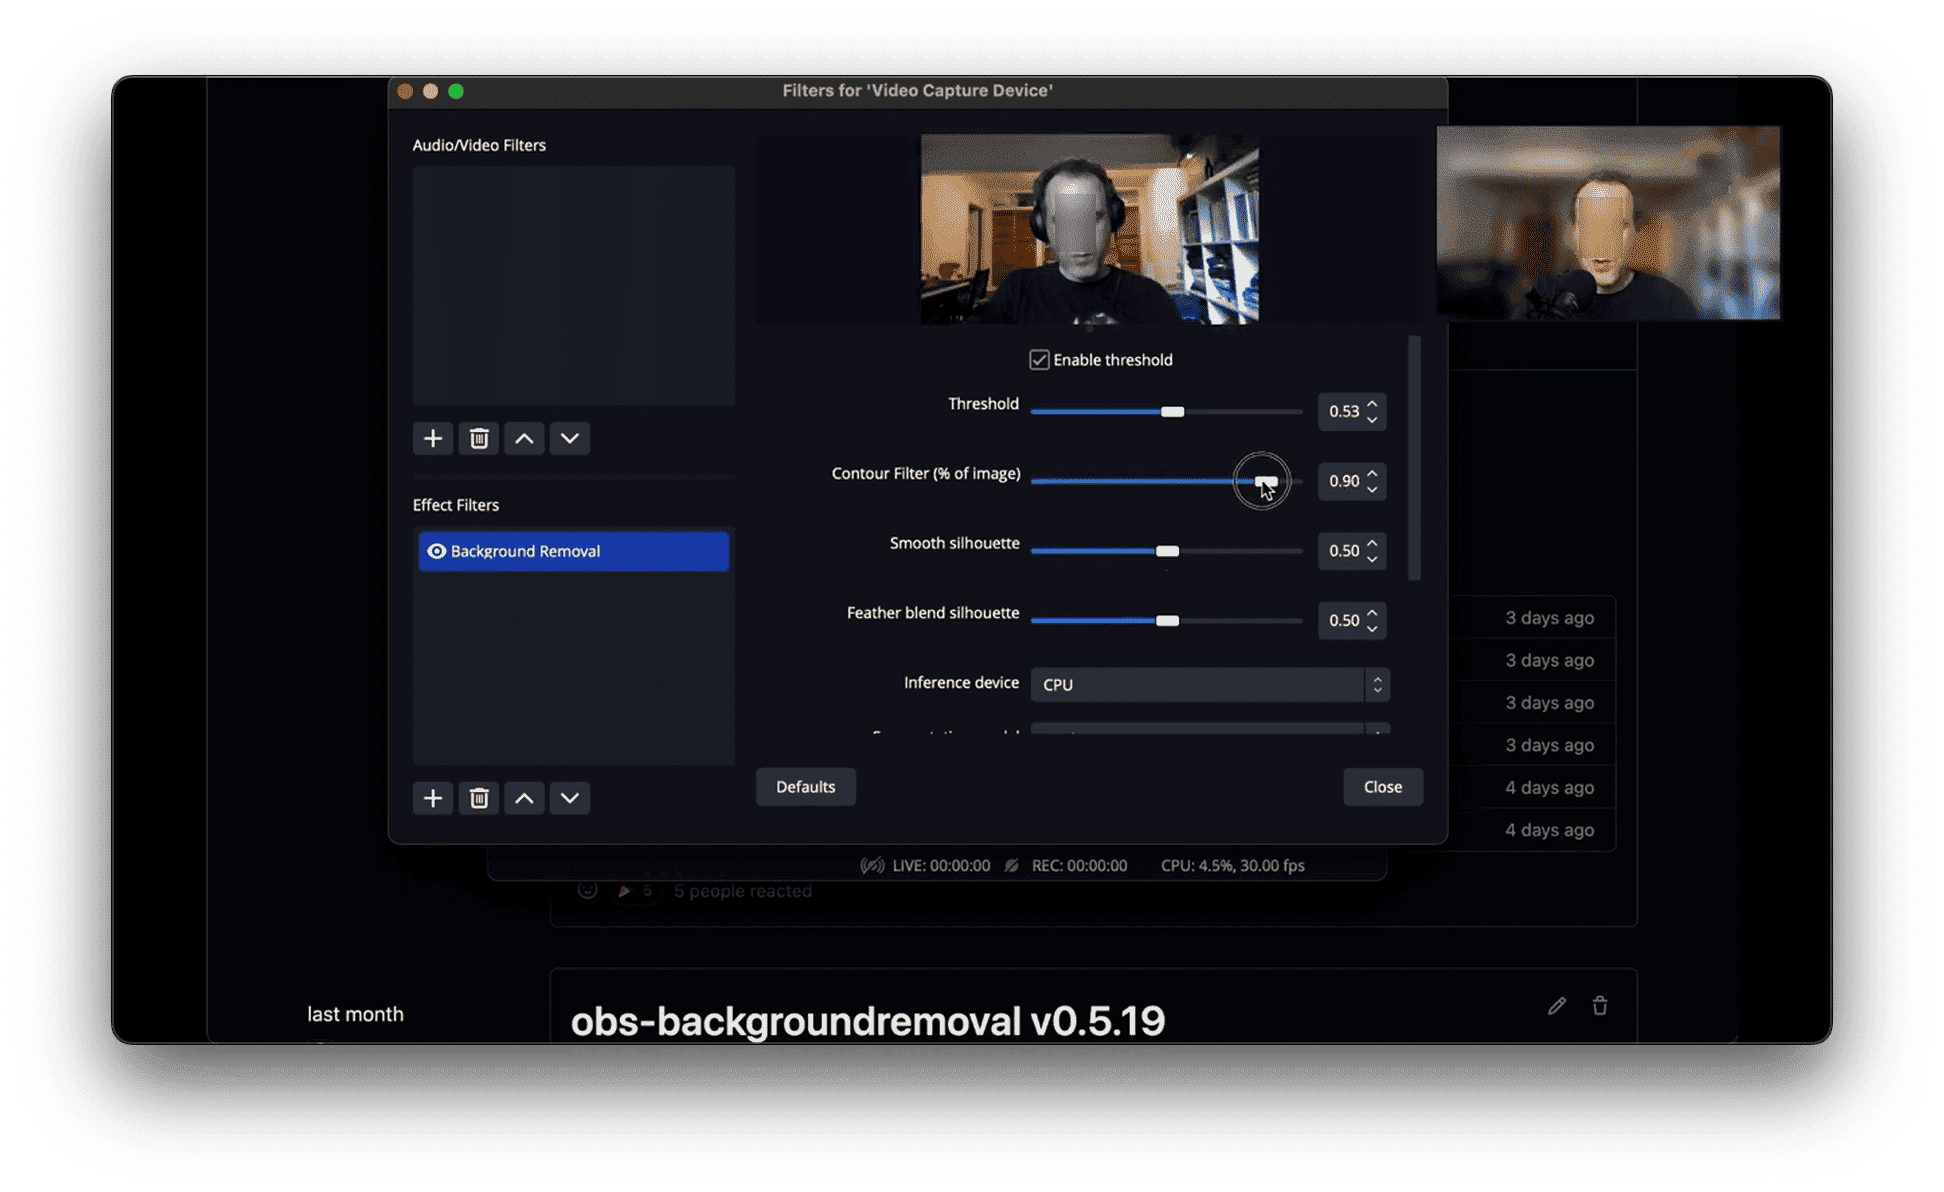Viewport: 1944px width, 1192px height.
Task: Click the Defaults button
Action: click(x=805, y=787)
